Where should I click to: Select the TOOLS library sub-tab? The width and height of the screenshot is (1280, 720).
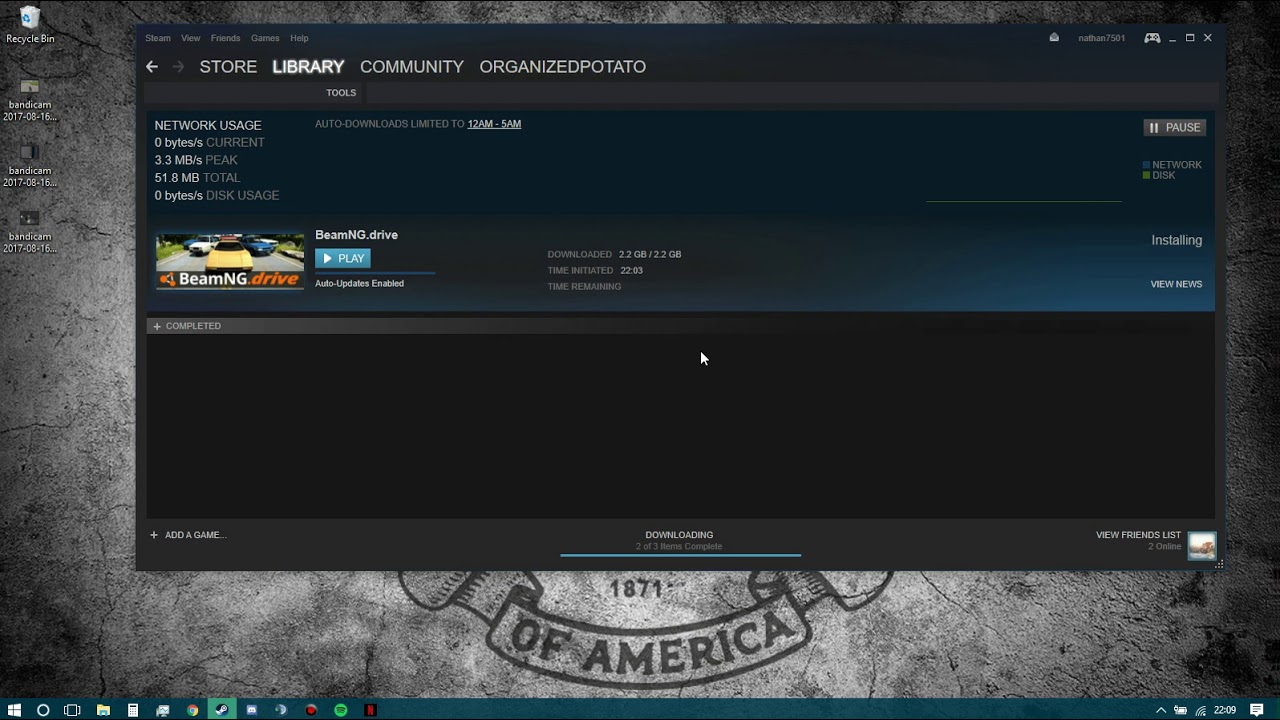[341, 93]
